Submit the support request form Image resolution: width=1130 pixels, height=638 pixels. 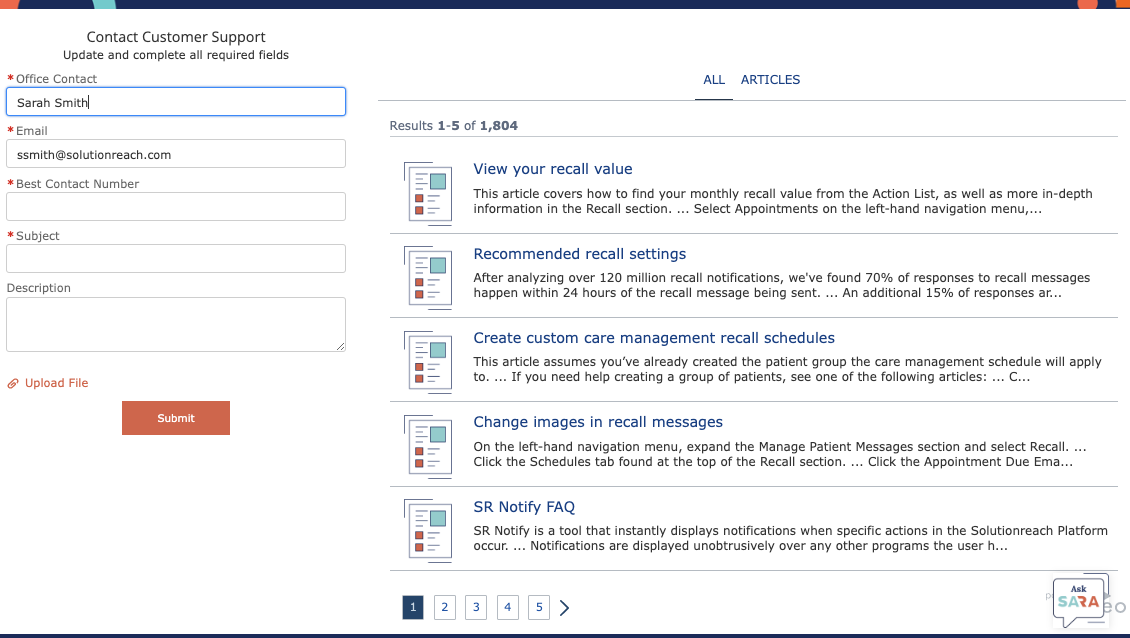pos(175,418)
